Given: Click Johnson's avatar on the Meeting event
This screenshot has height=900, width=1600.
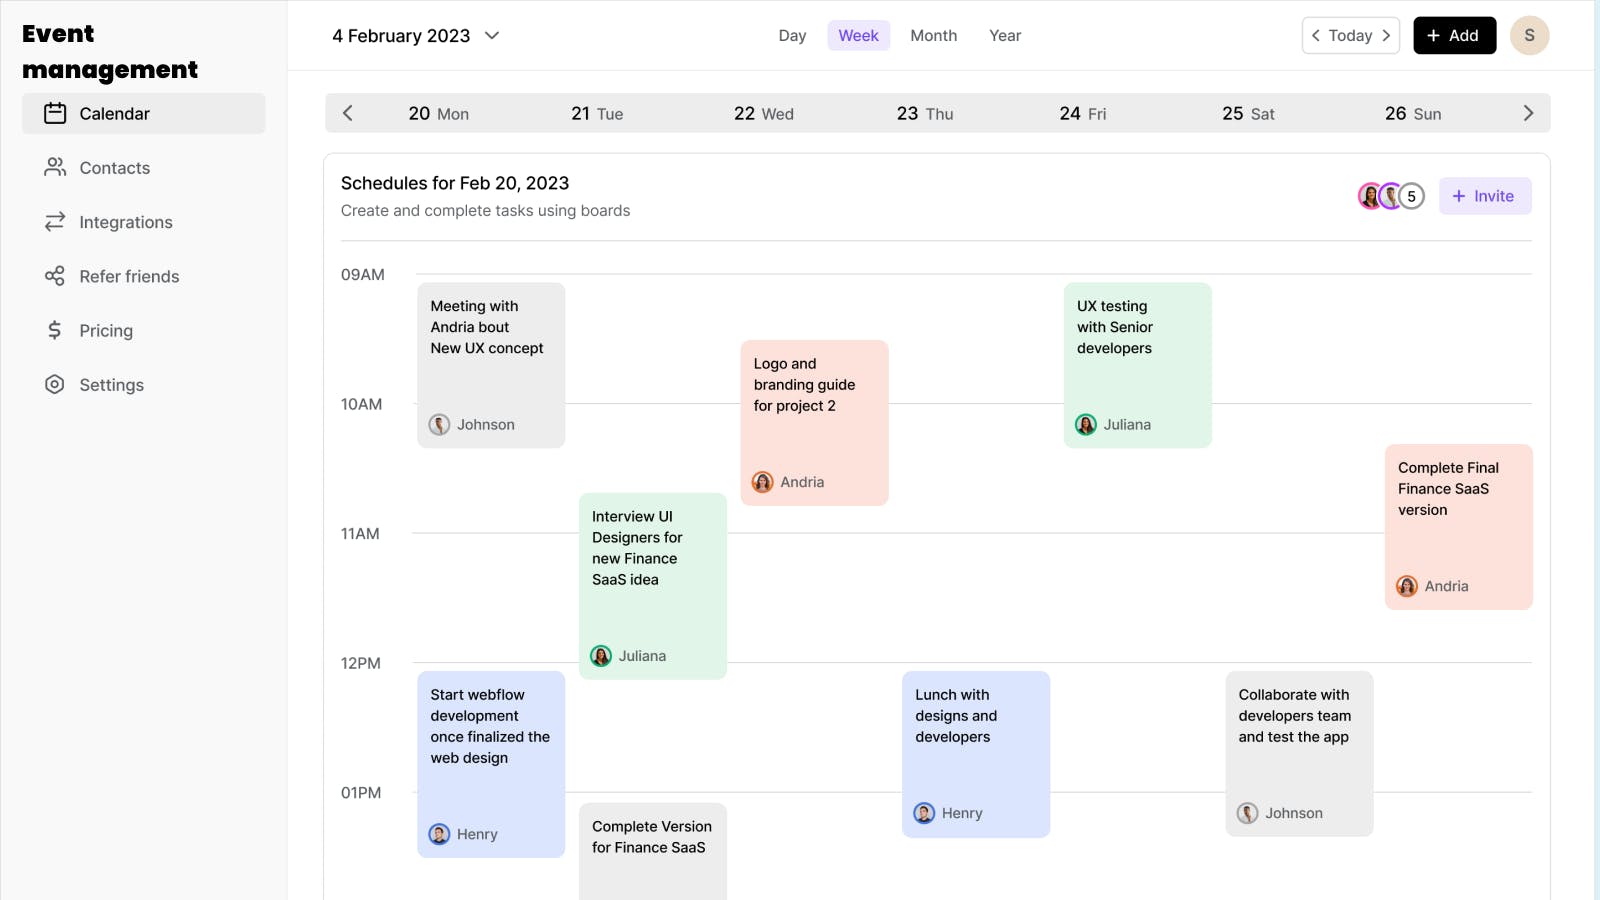Looking at the screenshot, I should (x=439, y=424).
